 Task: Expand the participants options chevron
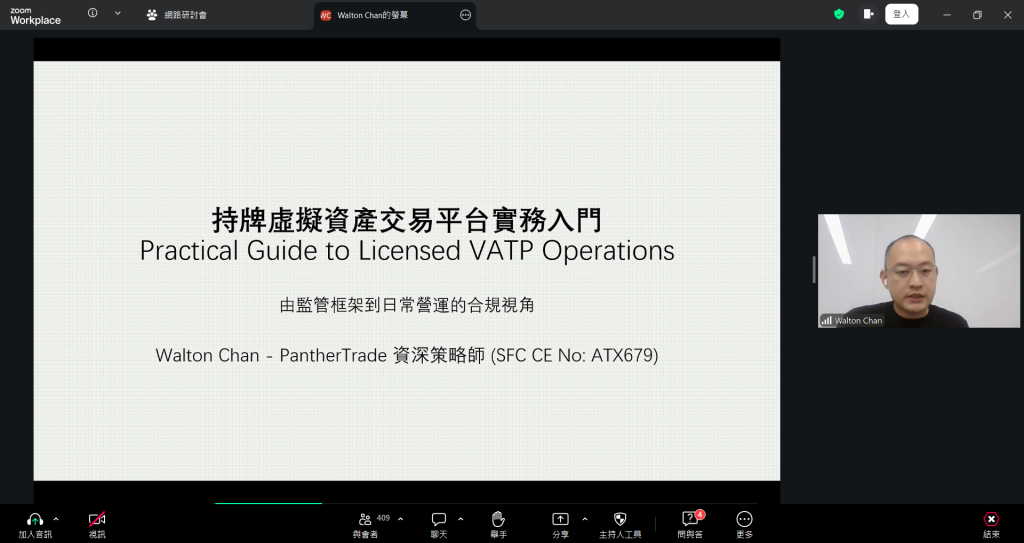401,519
